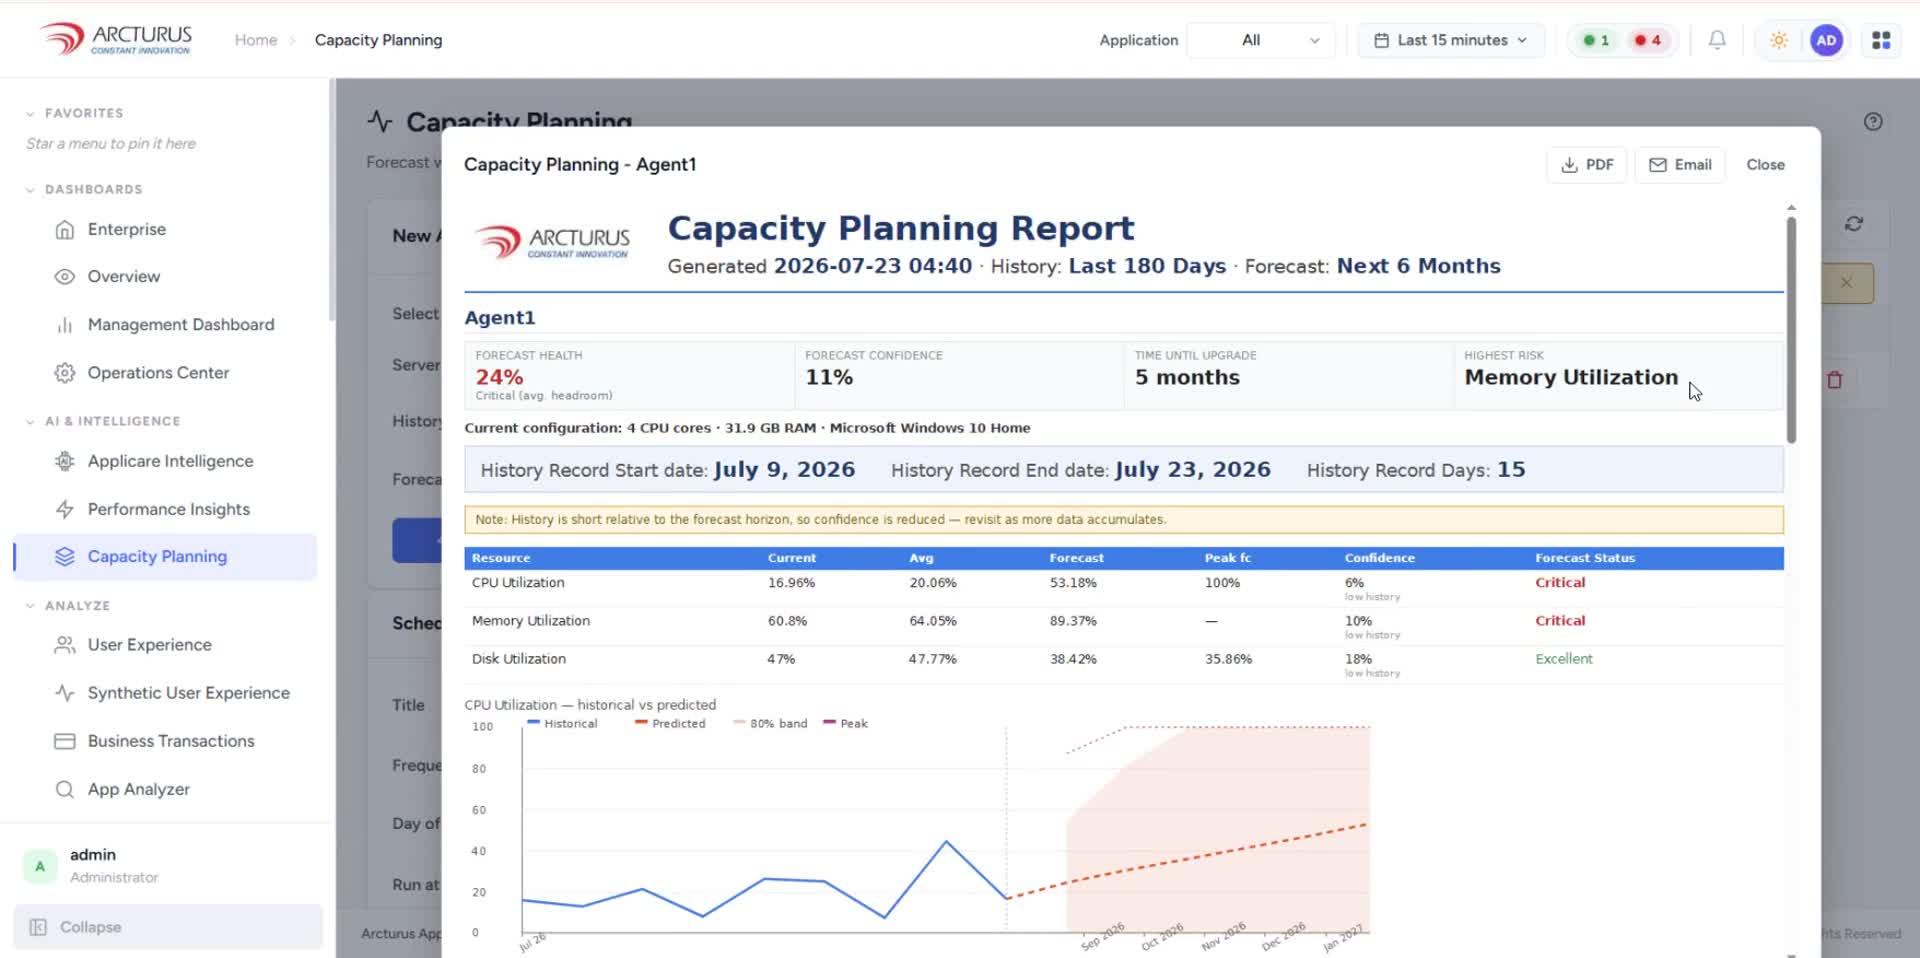
Task: Toggle the Historical legend series
Action: (x=562, y=723)
